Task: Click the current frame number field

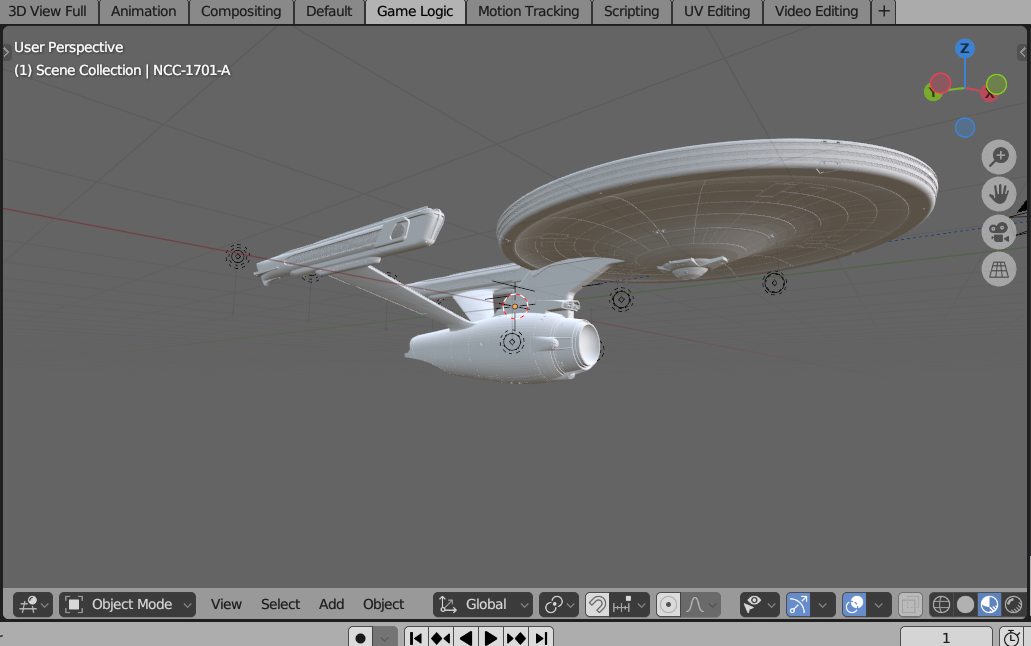Action: coord(946,637)
